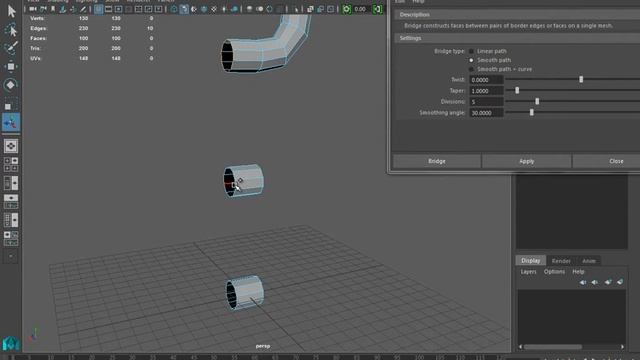The image size is (640, 360).
Task: Open the Layers menu
Action: point(528,272)
